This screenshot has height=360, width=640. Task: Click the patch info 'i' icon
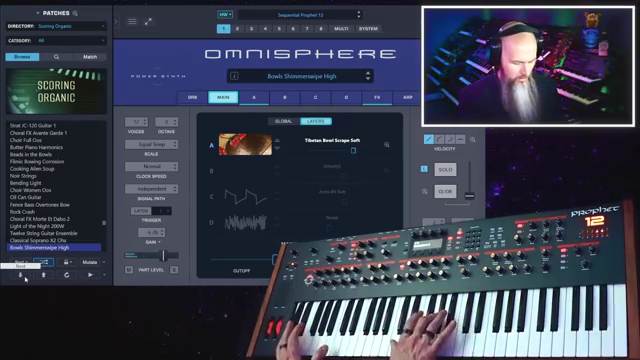[234, 76]
